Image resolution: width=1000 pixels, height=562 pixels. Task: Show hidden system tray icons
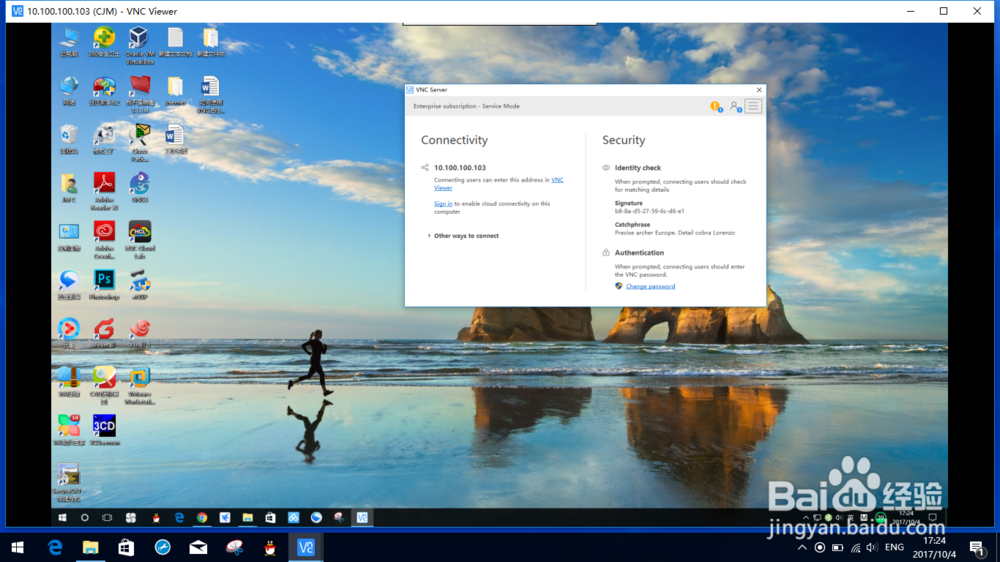pos(802,548)
